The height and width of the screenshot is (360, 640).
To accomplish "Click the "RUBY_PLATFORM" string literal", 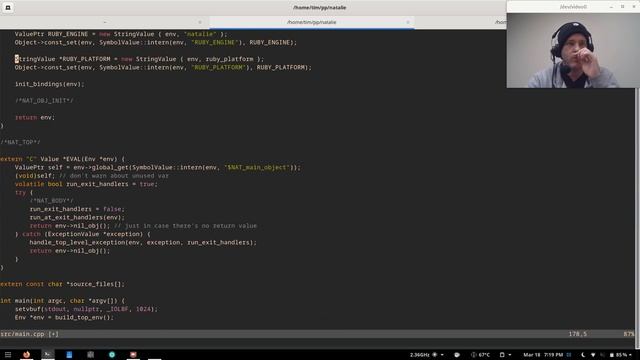I will 218,67.
